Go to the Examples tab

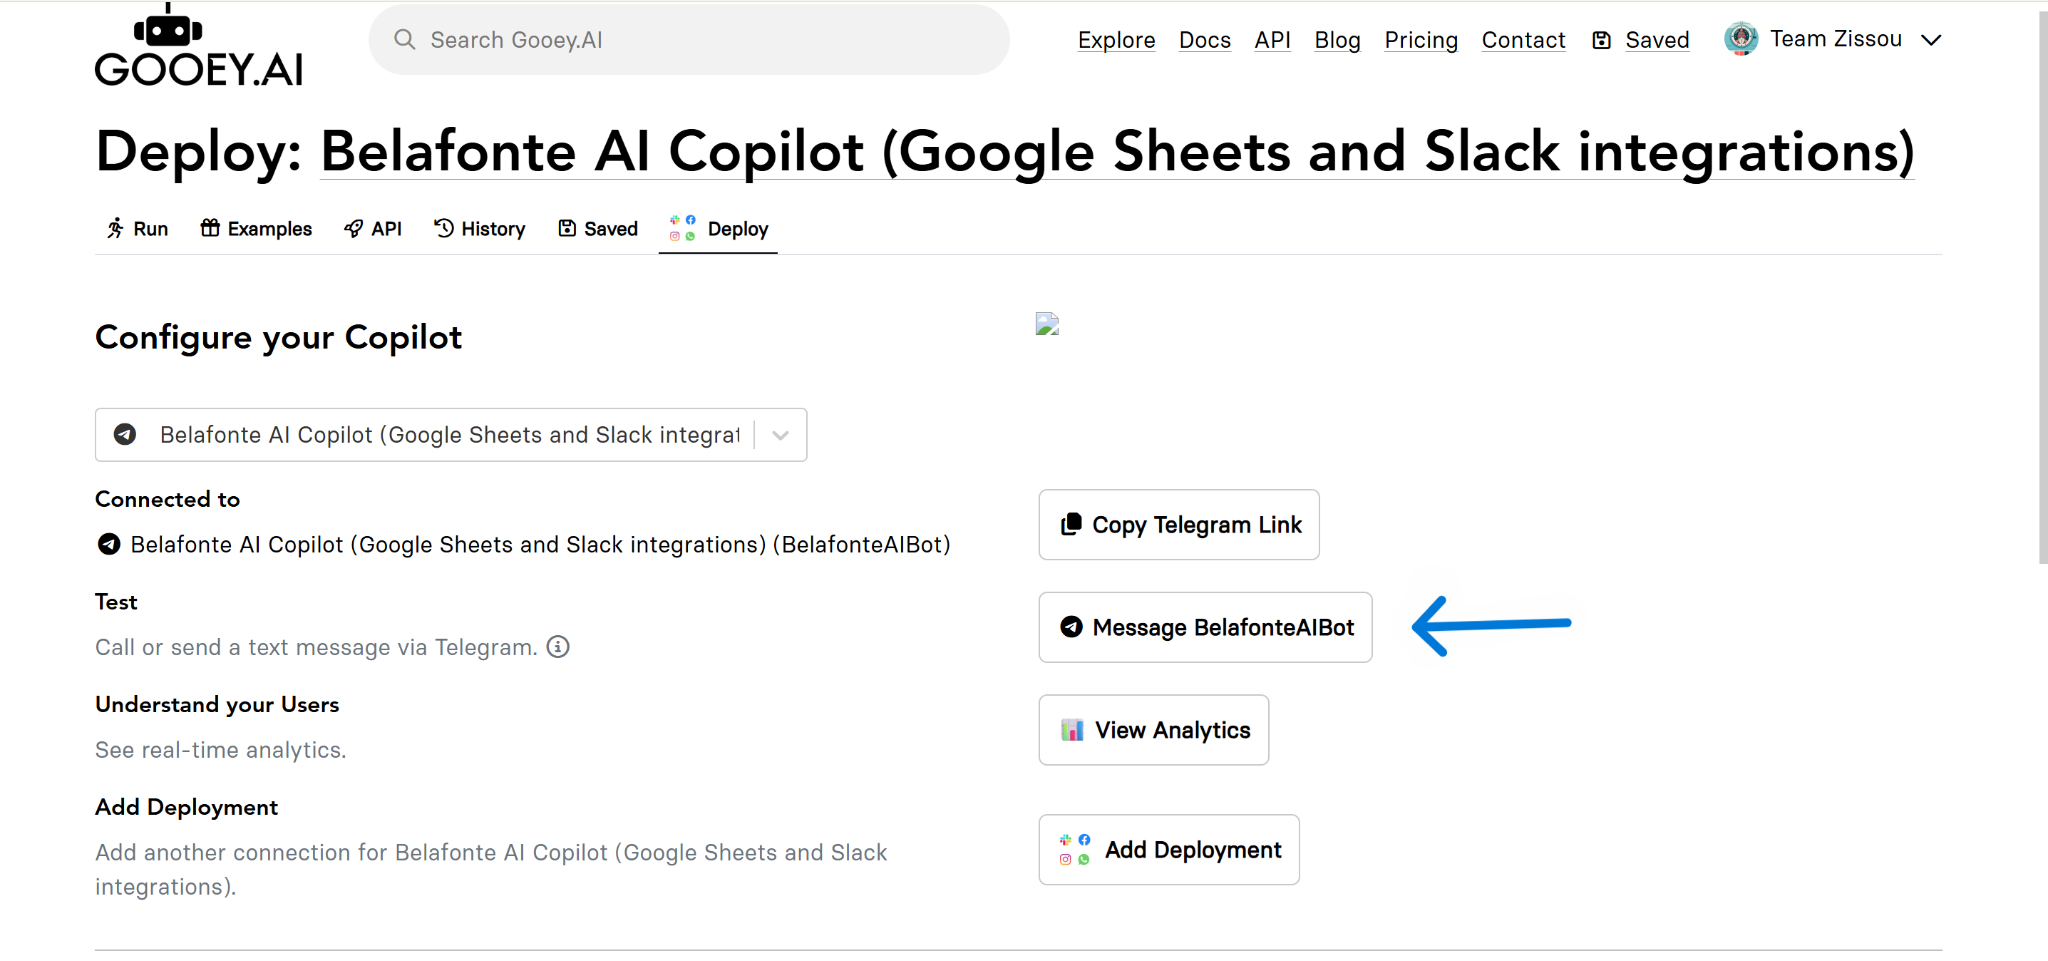point(256,229)
